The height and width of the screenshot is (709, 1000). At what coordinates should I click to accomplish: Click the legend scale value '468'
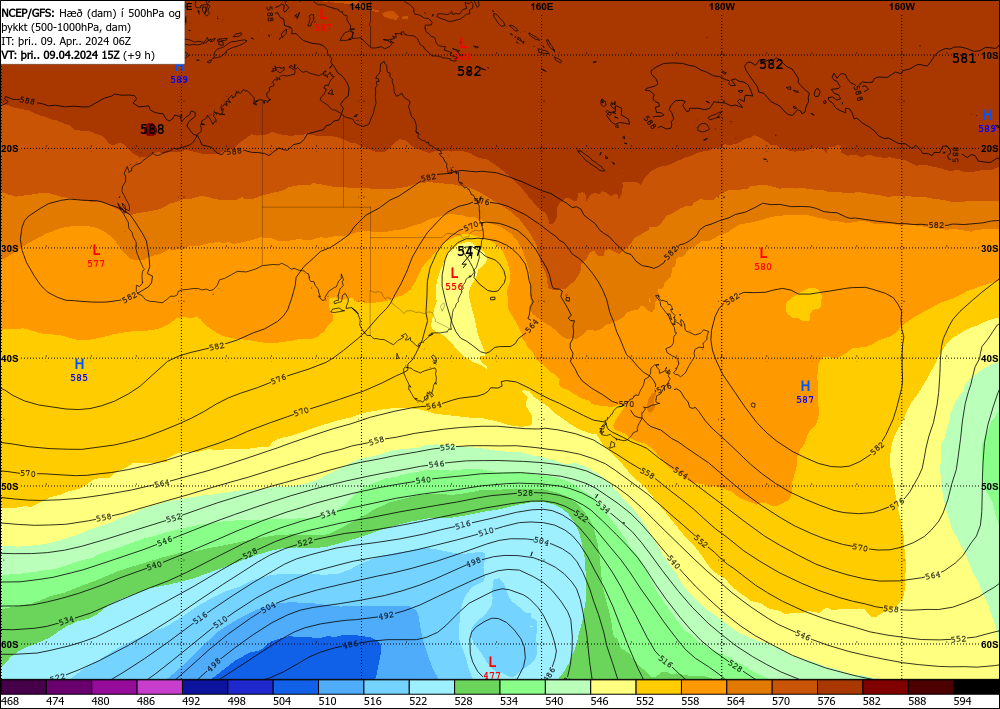9,701
